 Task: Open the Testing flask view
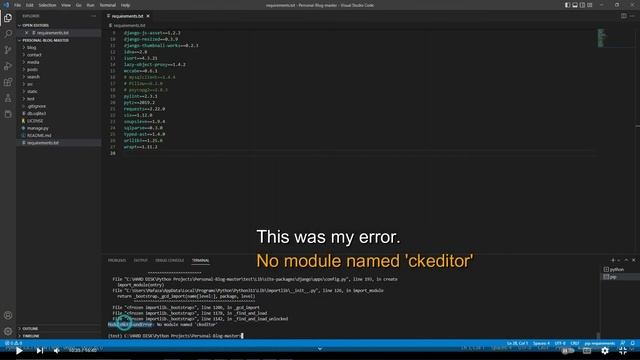tap(8, 98)
